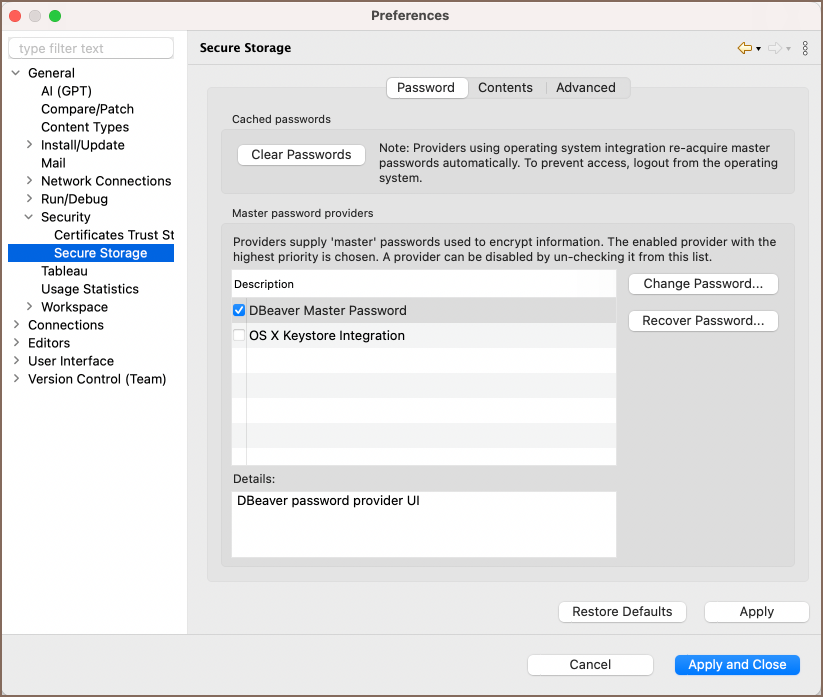The image size is (823, 697).
Task: Open the back history dropdown arrow
Action: (x=758, y=49)
